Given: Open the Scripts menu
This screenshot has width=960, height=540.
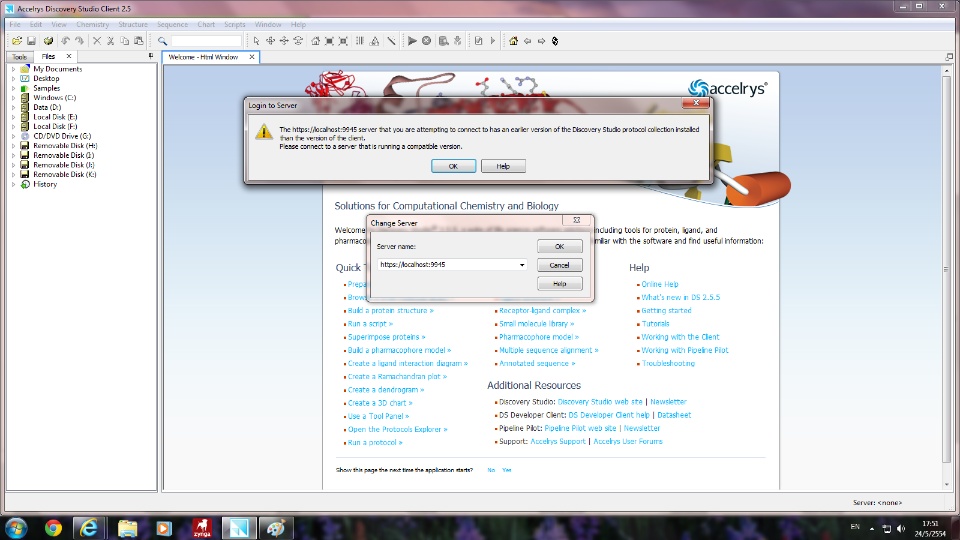Looking at the screenshot, I should coord(234,24).
